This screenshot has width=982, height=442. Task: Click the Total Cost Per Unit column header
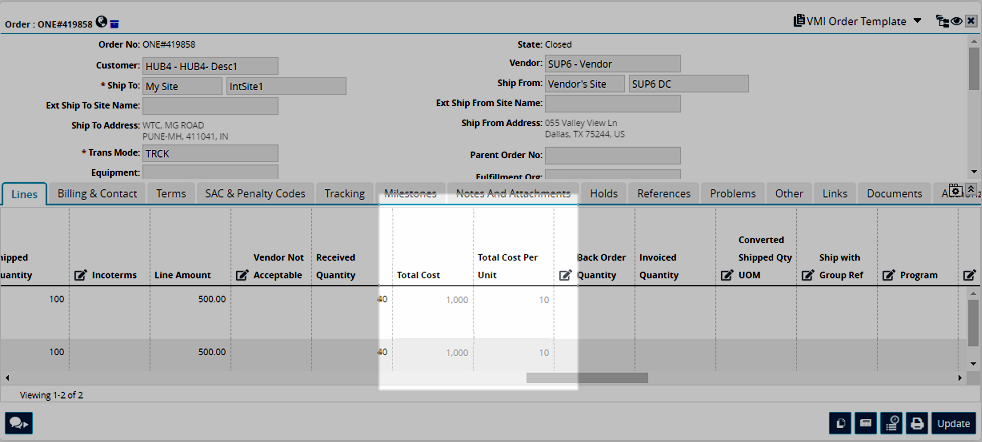pos(508,266)
